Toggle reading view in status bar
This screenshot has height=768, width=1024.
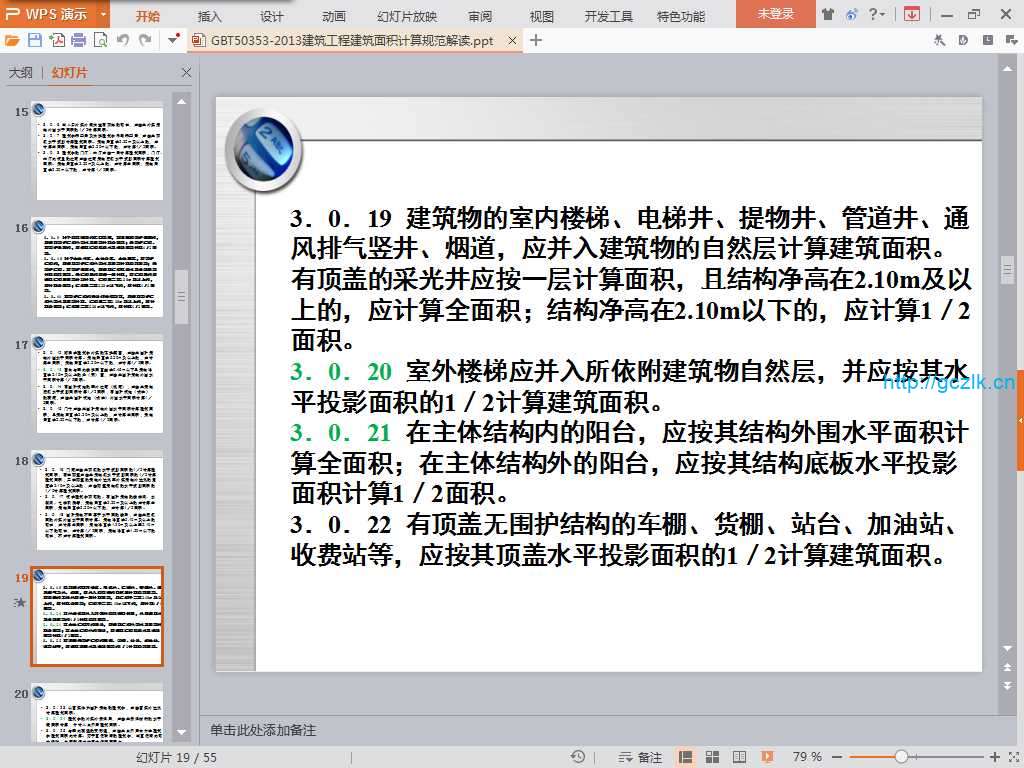coord(739,757)
